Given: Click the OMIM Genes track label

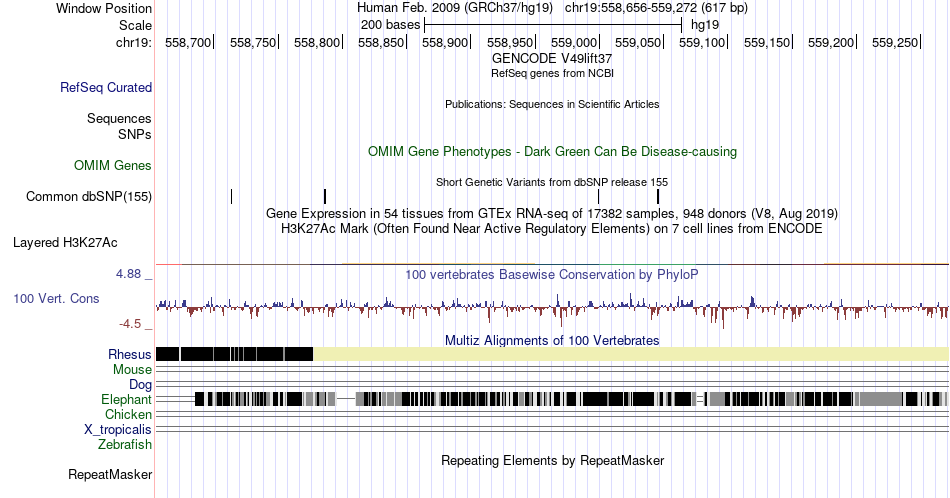Looking at the screenshot, I should (x=113, y=165).
